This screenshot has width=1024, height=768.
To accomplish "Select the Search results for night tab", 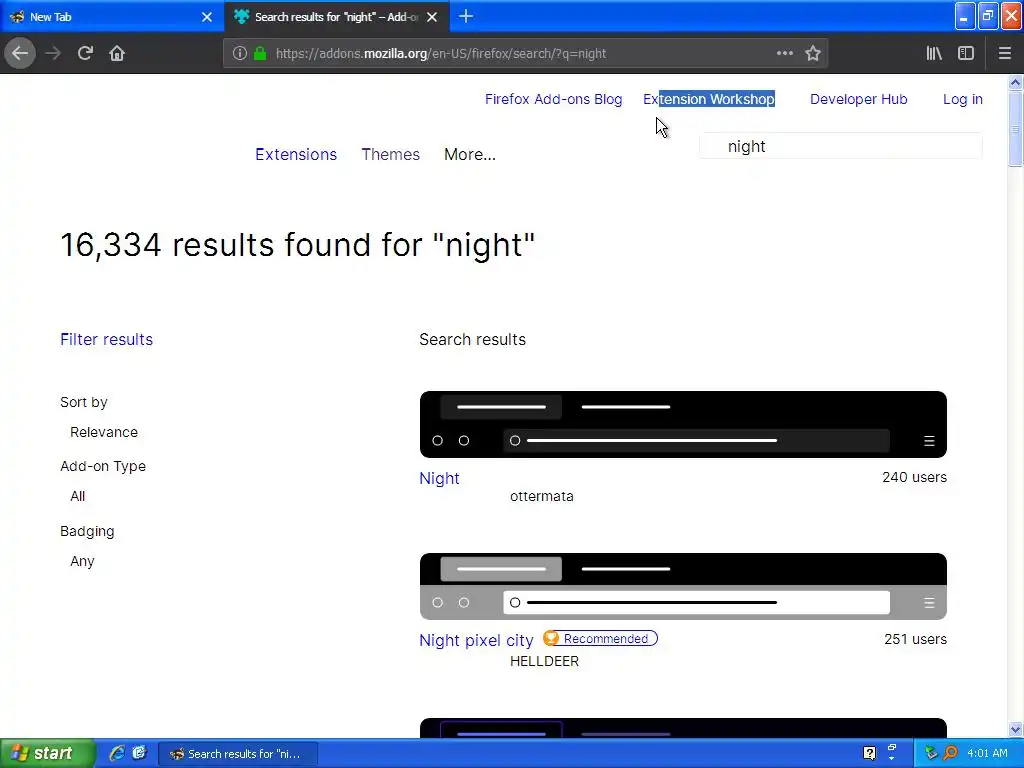I will pos(337,17).
